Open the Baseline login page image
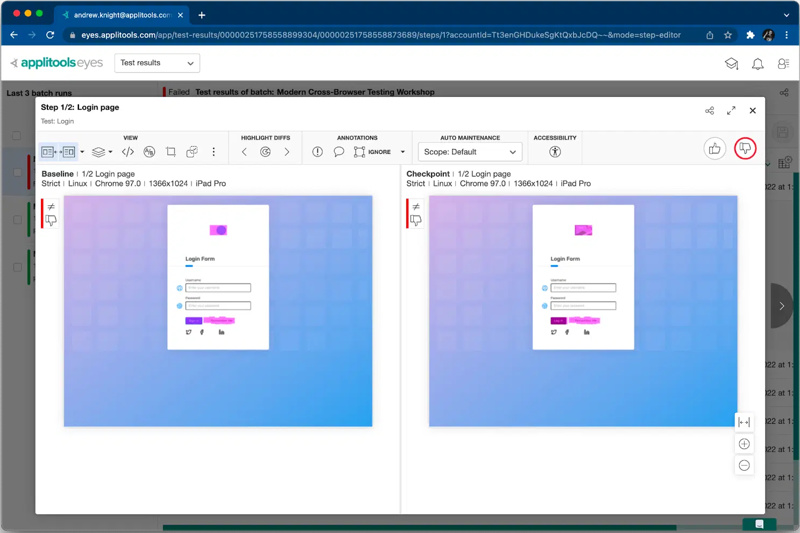This screenshot has width=800, height=533. coord(218,311)
